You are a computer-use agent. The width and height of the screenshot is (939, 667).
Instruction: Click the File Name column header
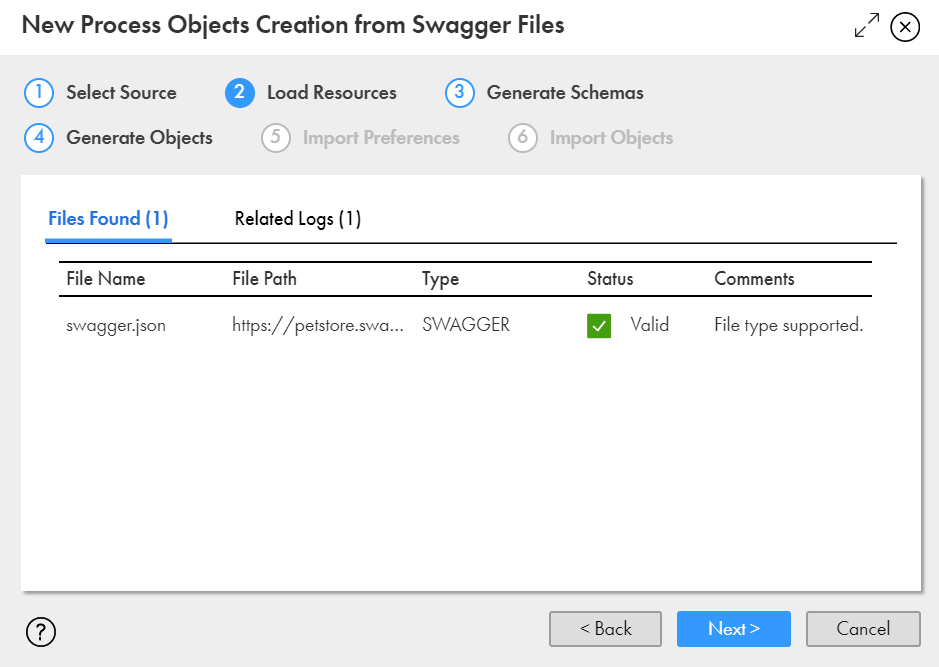click(105, 279)
